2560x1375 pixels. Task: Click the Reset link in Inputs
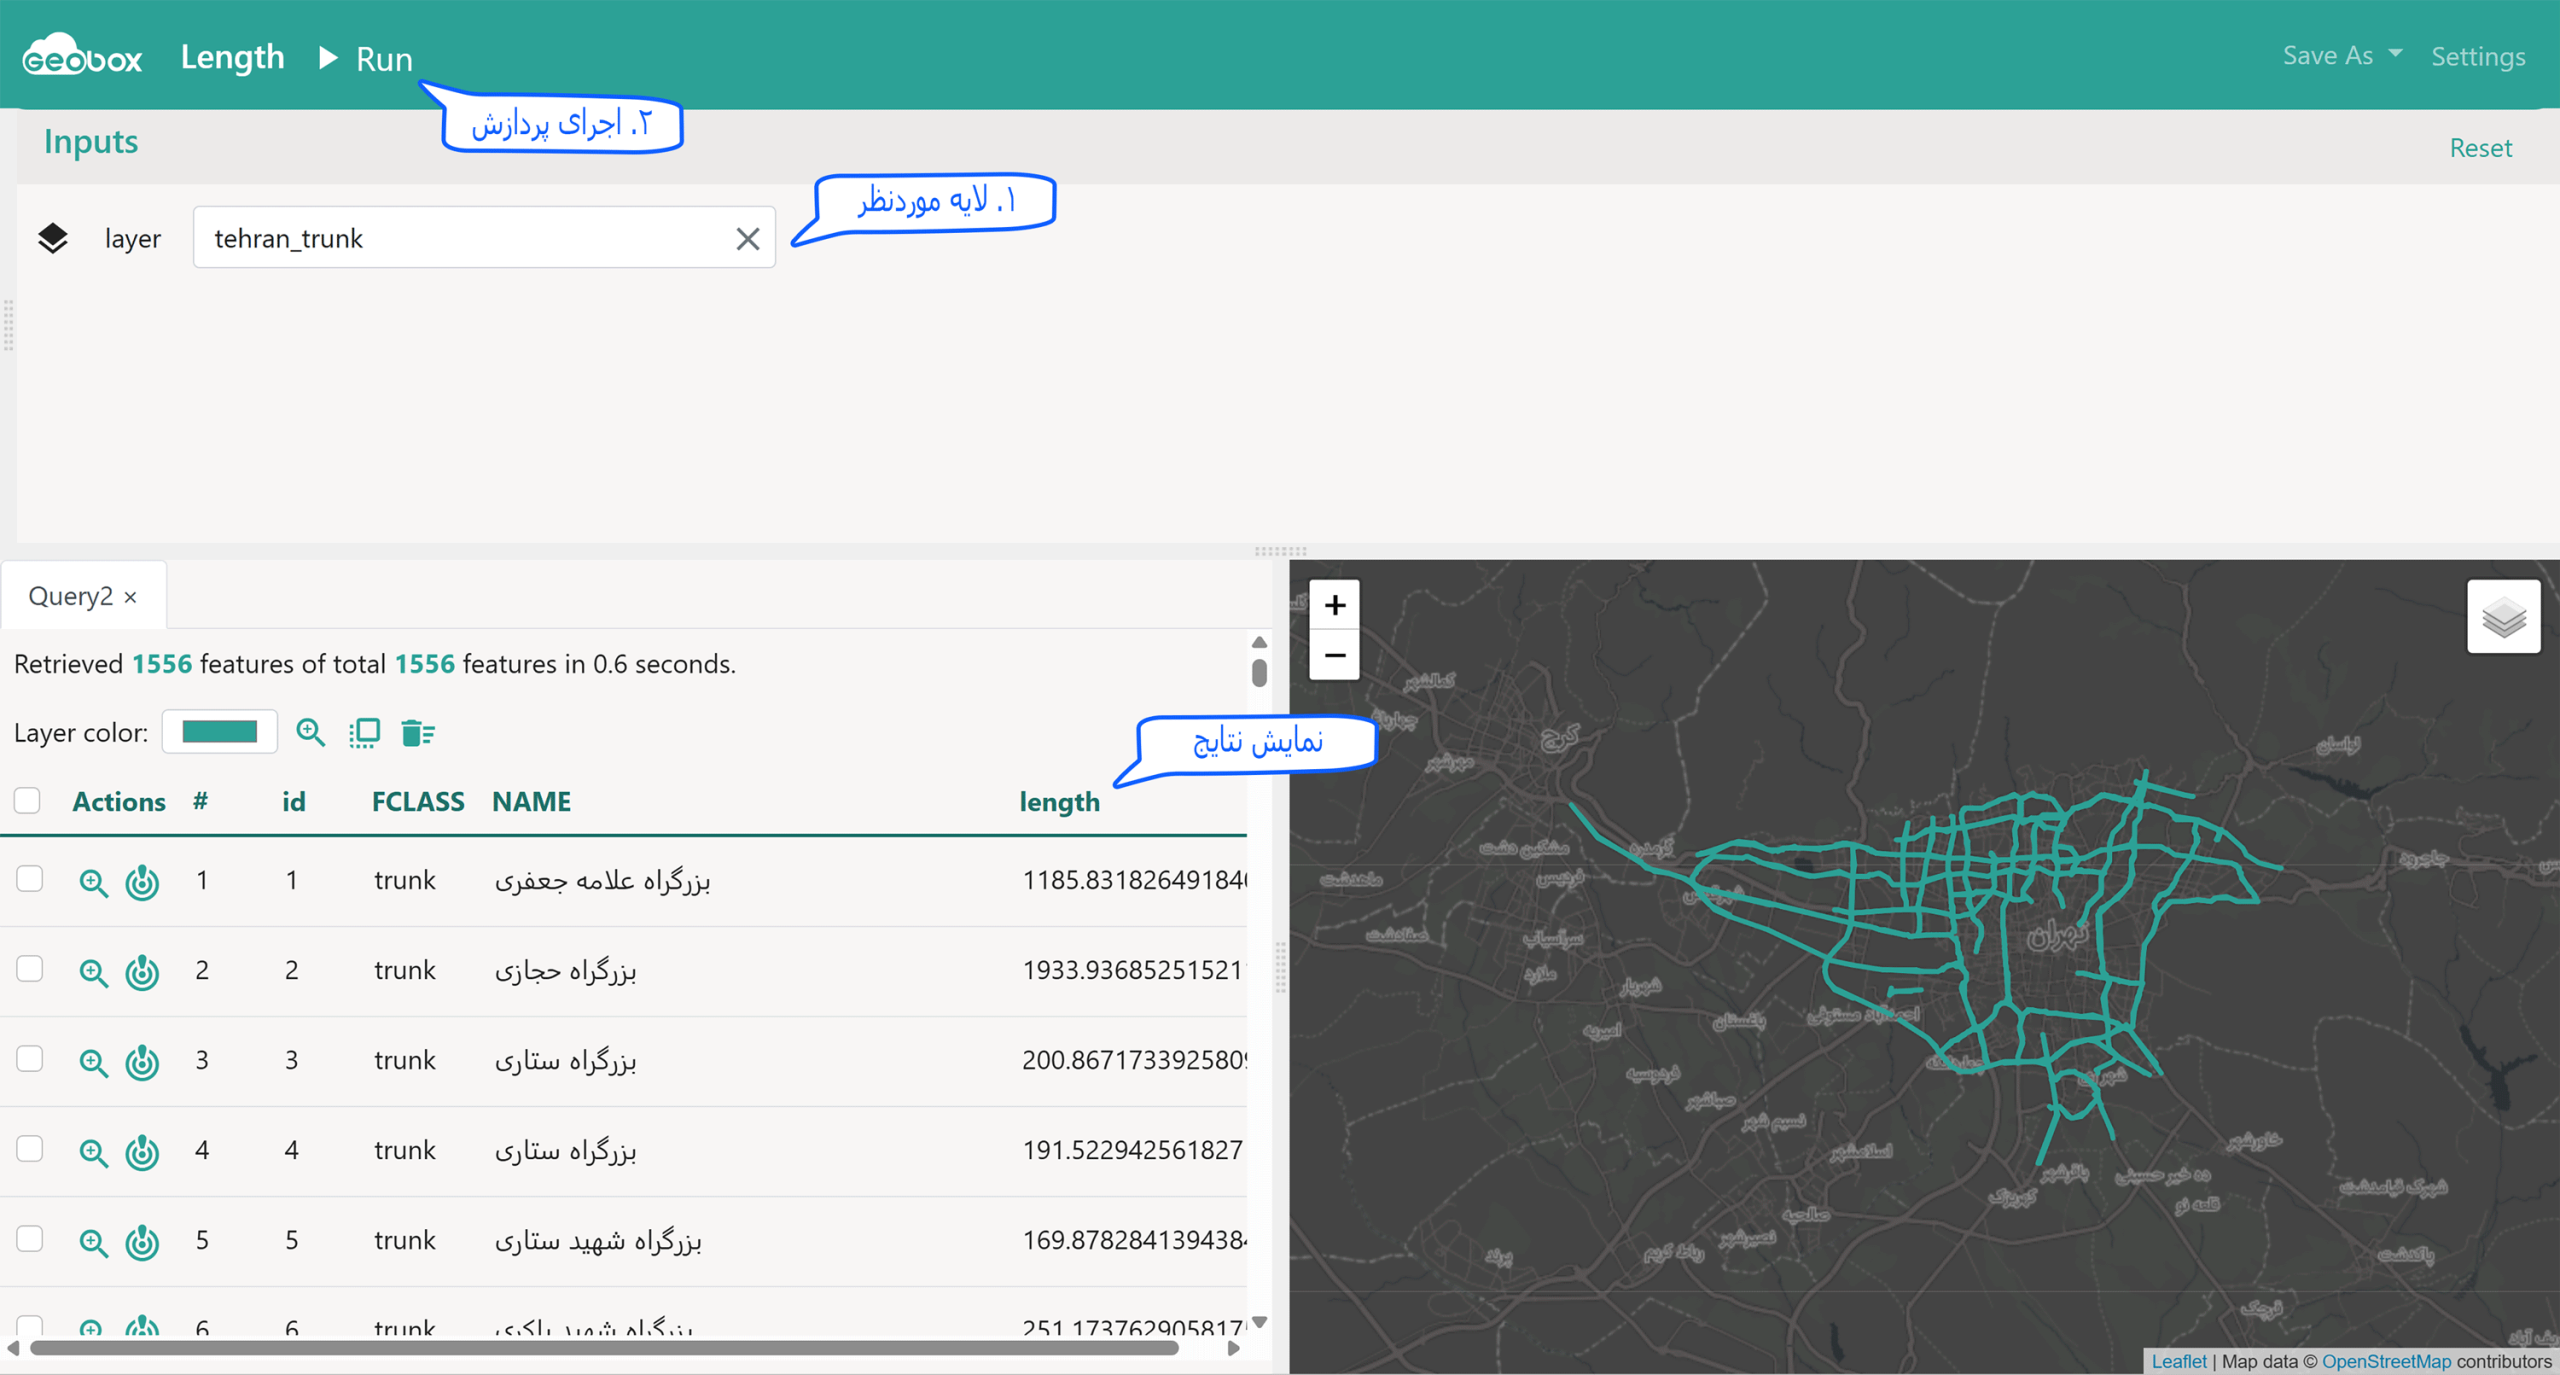coord(2480,147)
